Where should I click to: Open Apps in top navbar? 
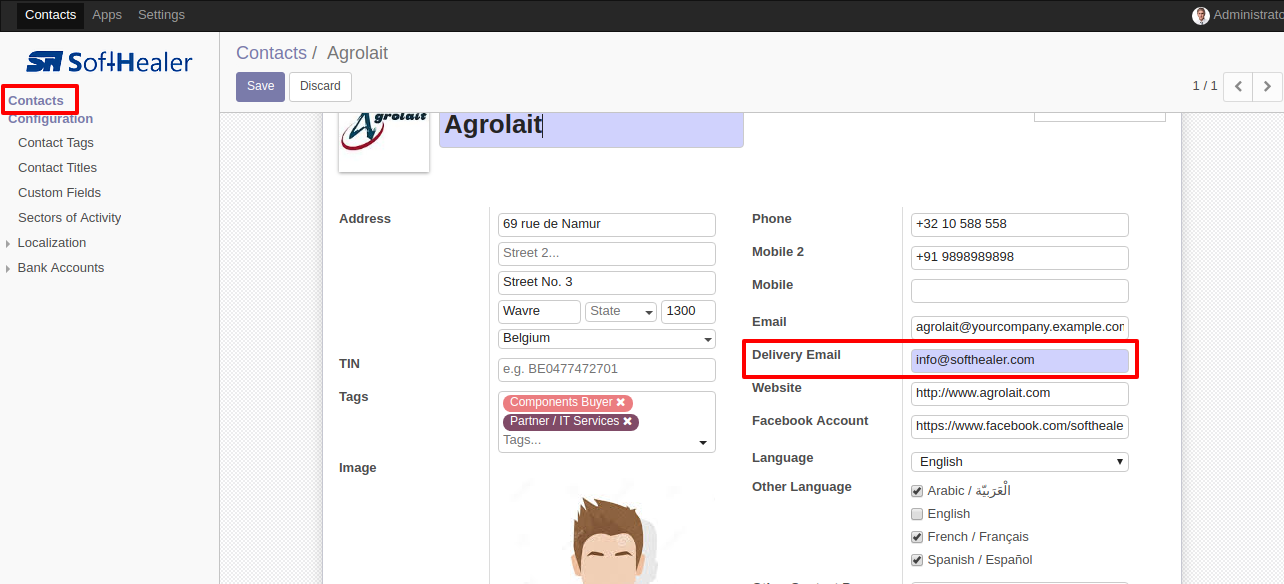click(107, 15)
